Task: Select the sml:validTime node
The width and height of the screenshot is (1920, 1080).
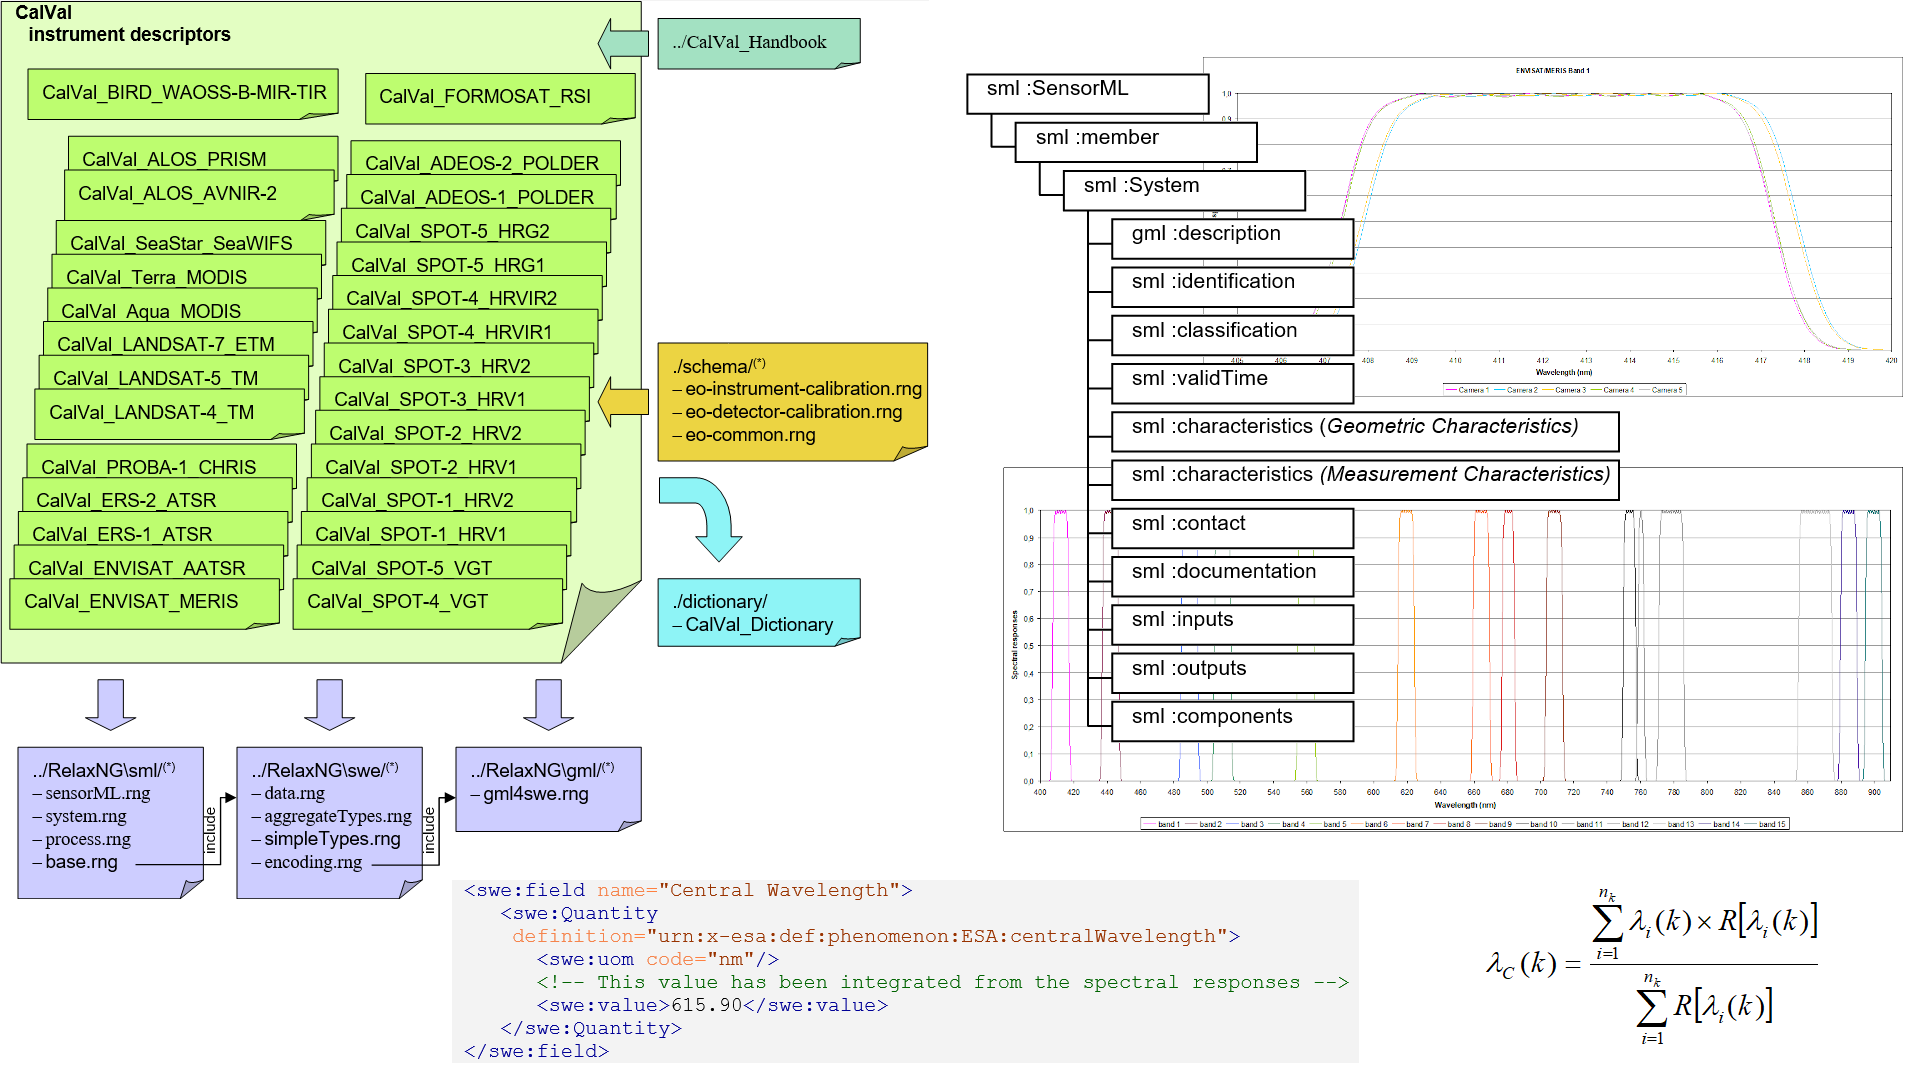Action: 1233,383
